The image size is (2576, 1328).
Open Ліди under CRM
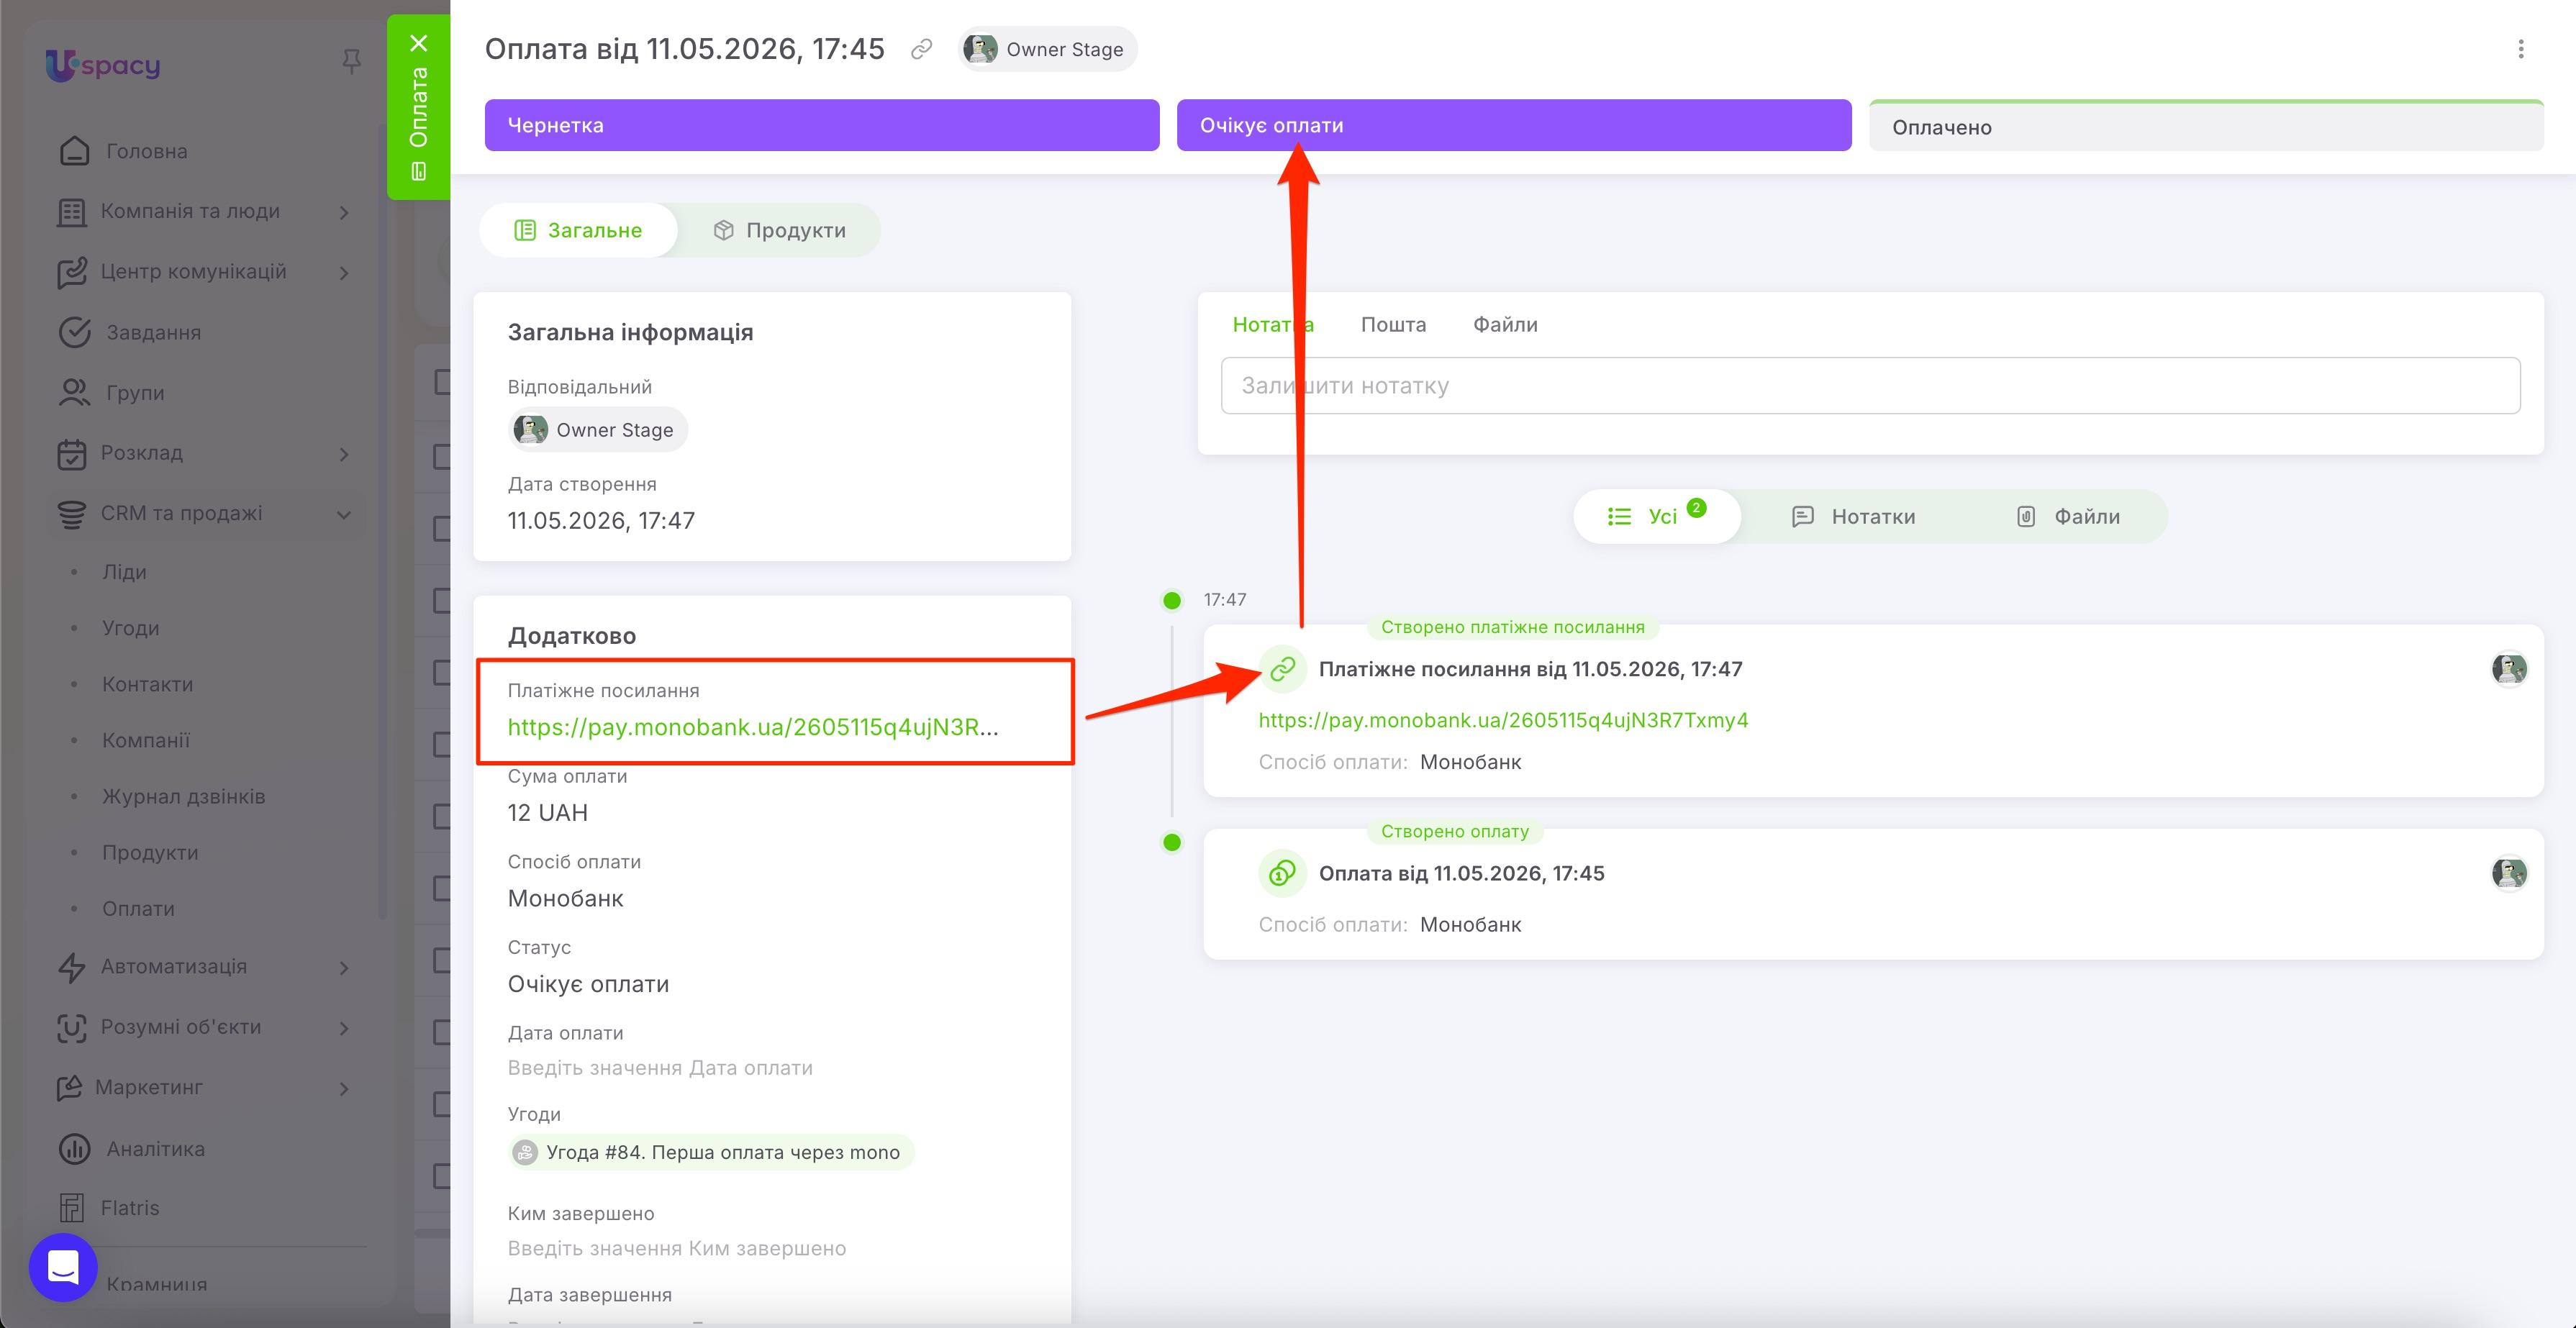coord(124,572)
